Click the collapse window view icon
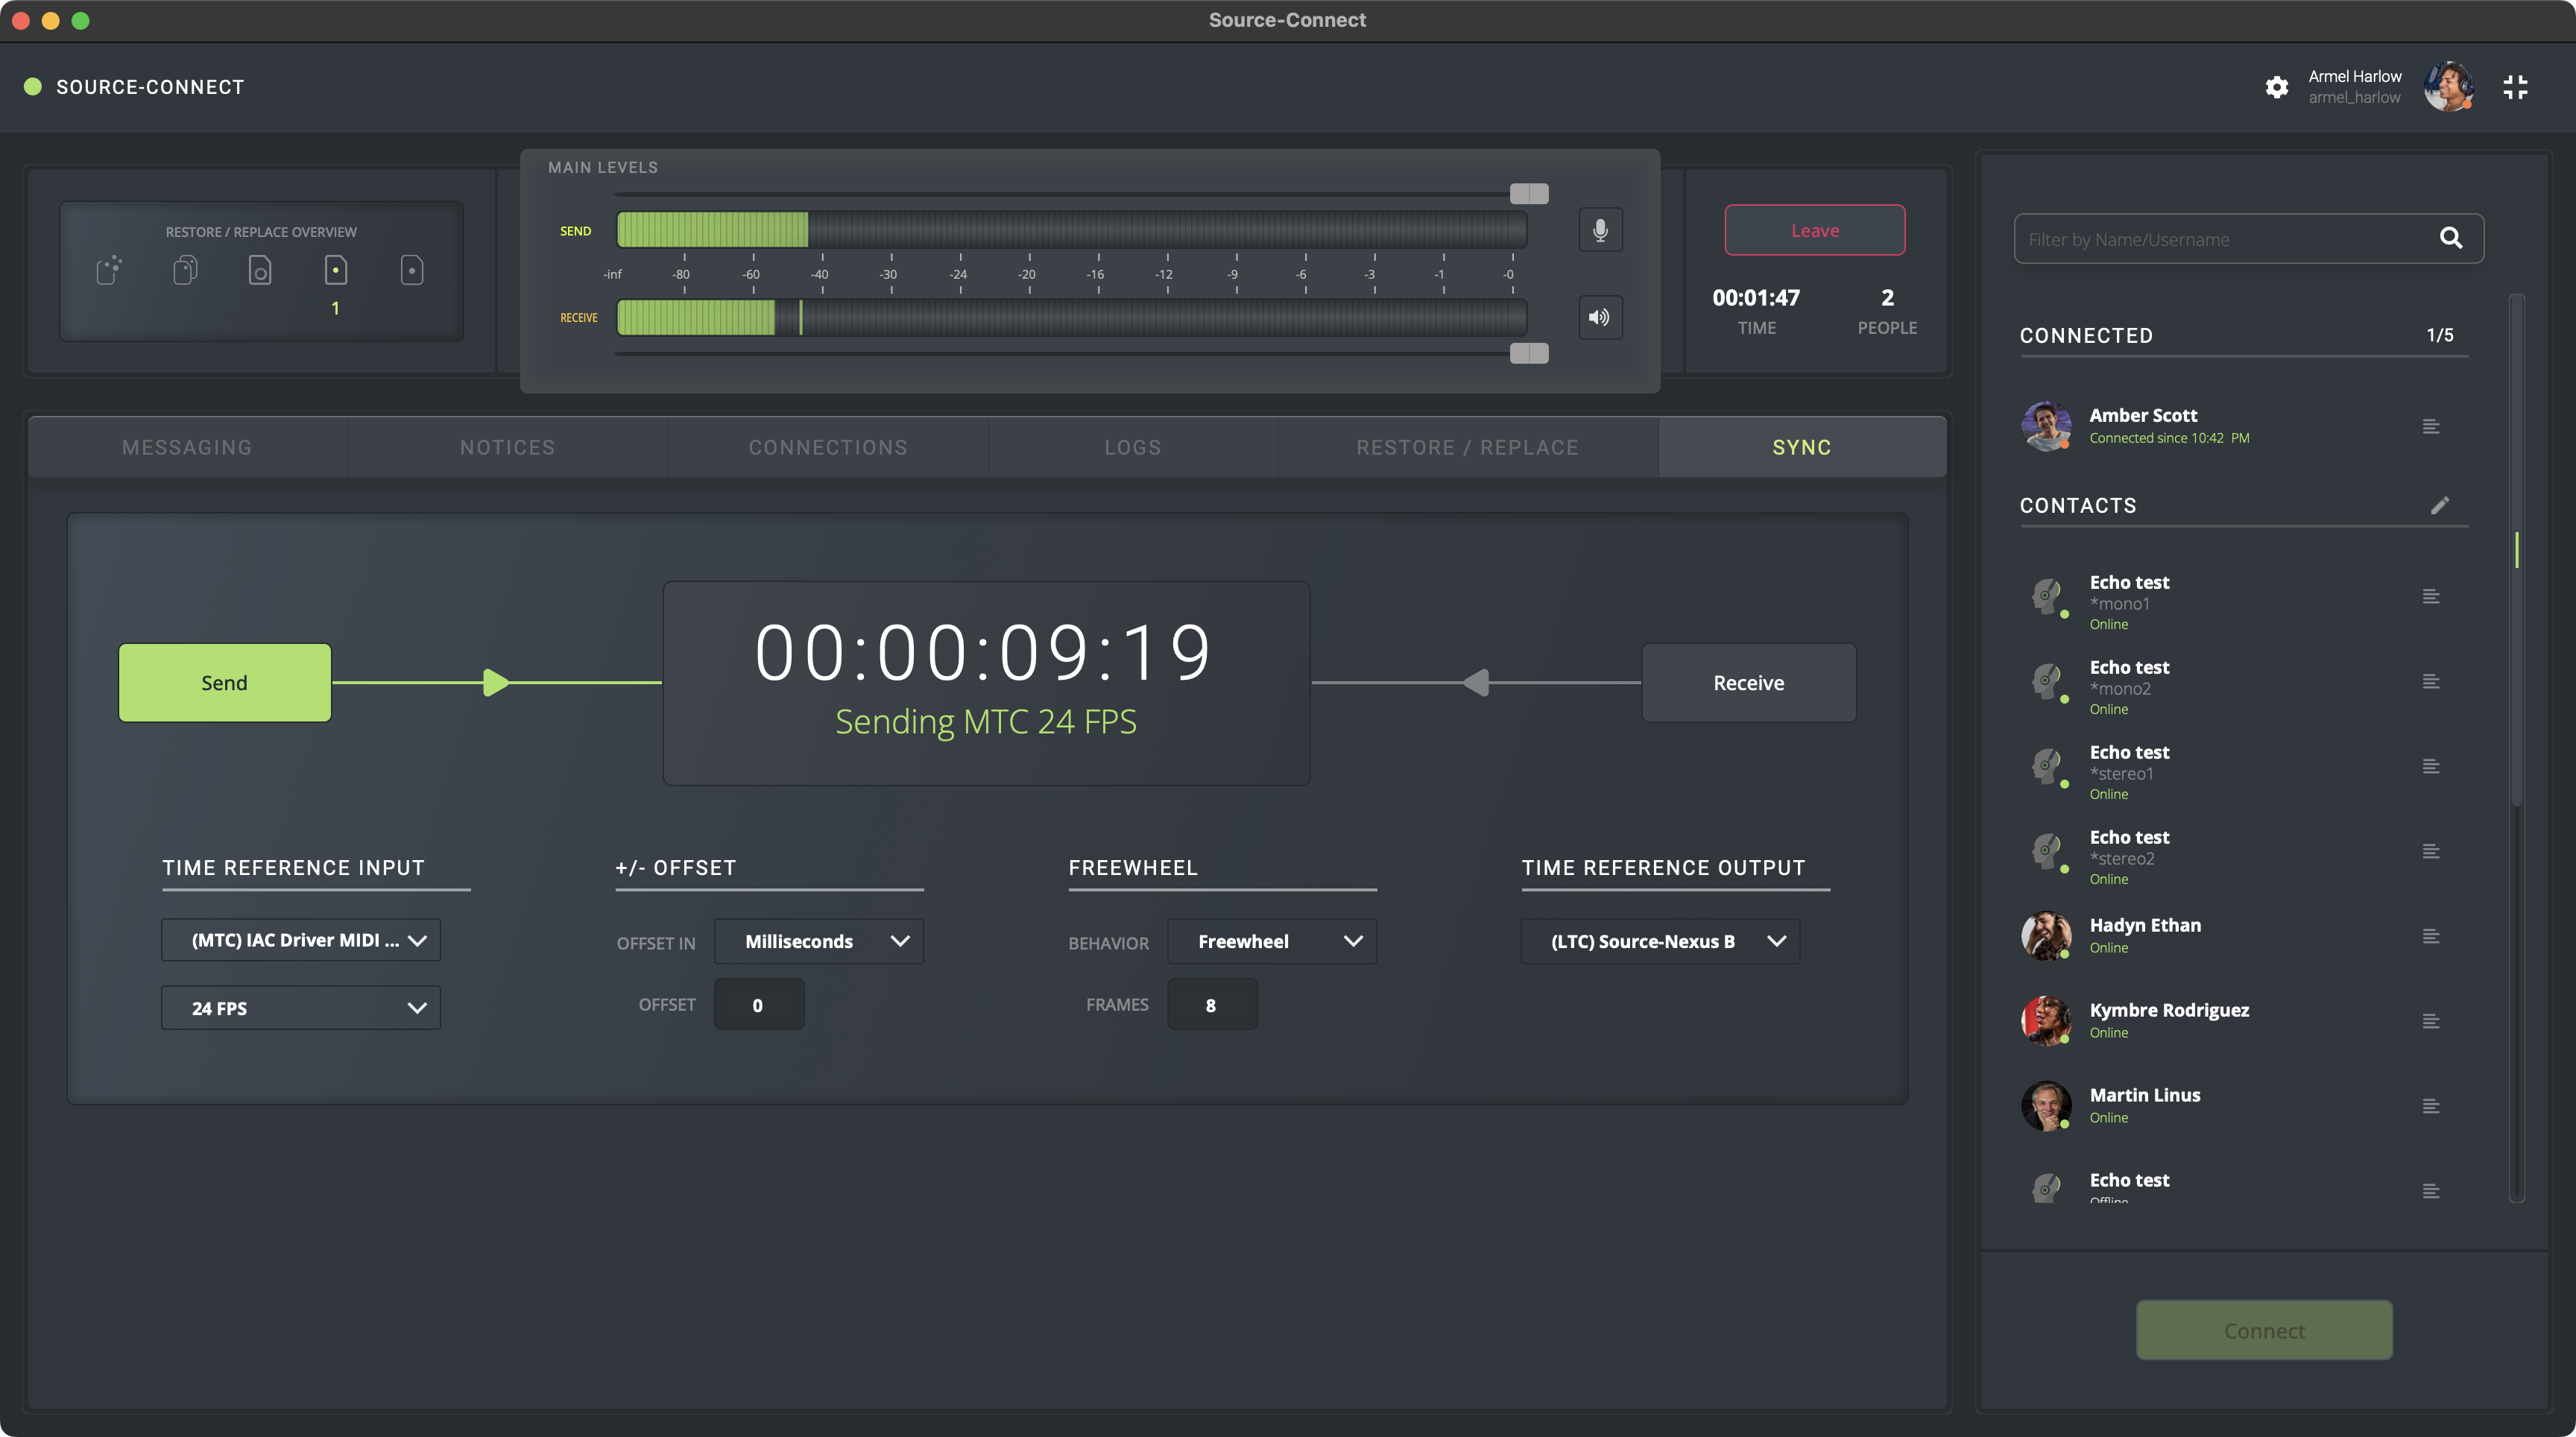 pos(2515,87)
